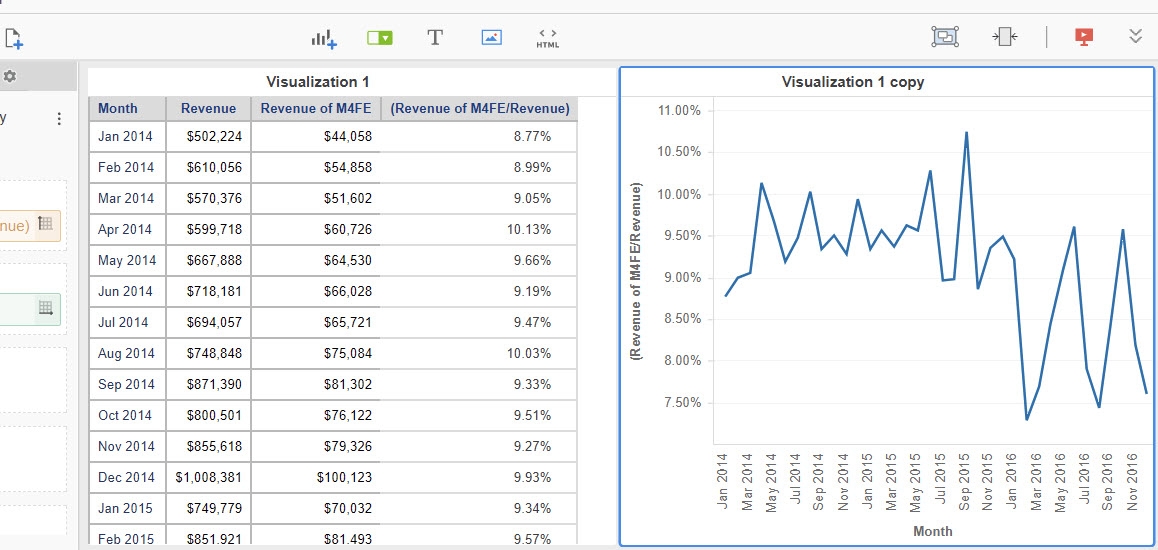Click the Revenue column header
Viewport: 1158px width, 550px height.
click(208, 108)
